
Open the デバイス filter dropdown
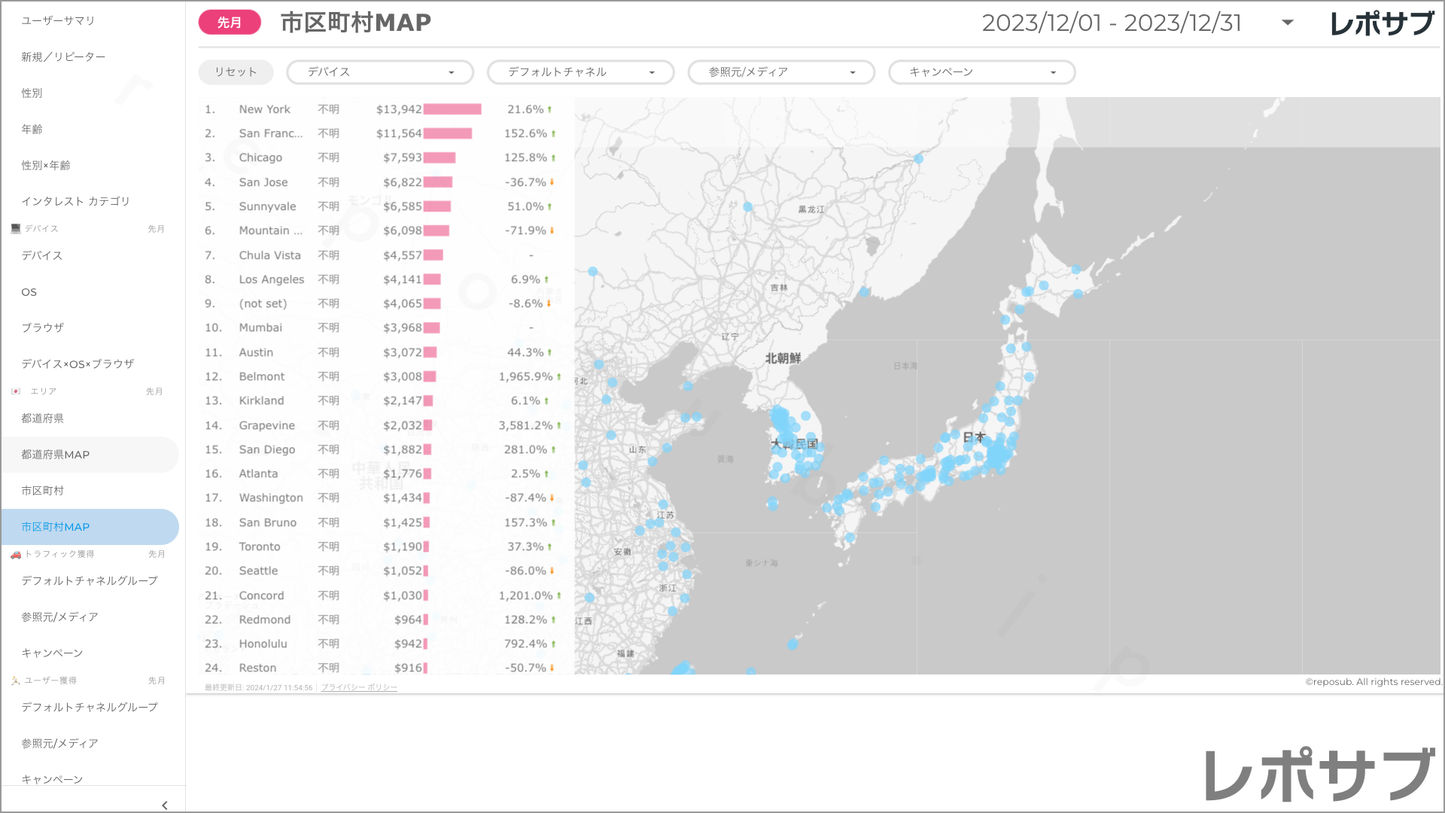380,72
